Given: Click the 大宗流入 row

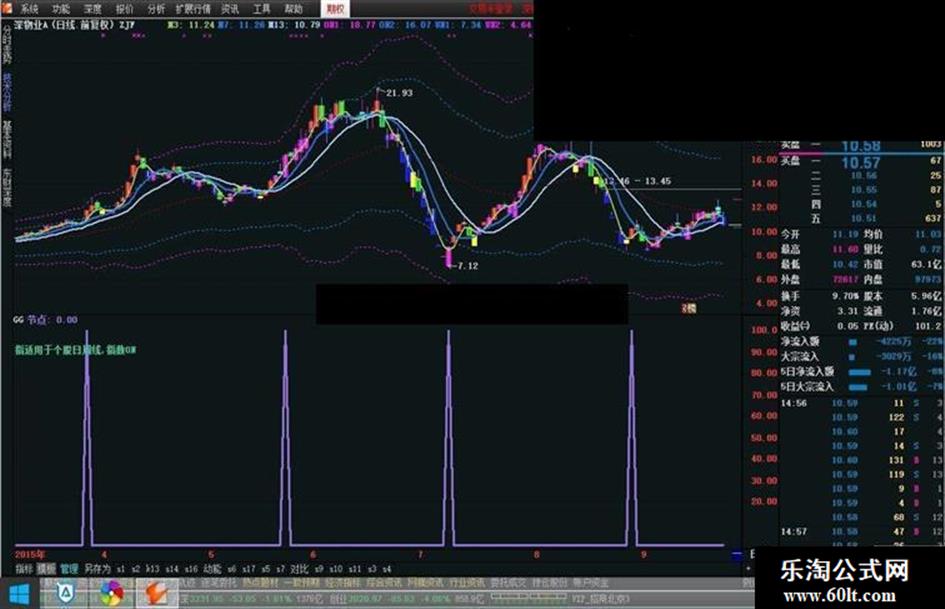Looking at the screenshot, I should point(862,357).
